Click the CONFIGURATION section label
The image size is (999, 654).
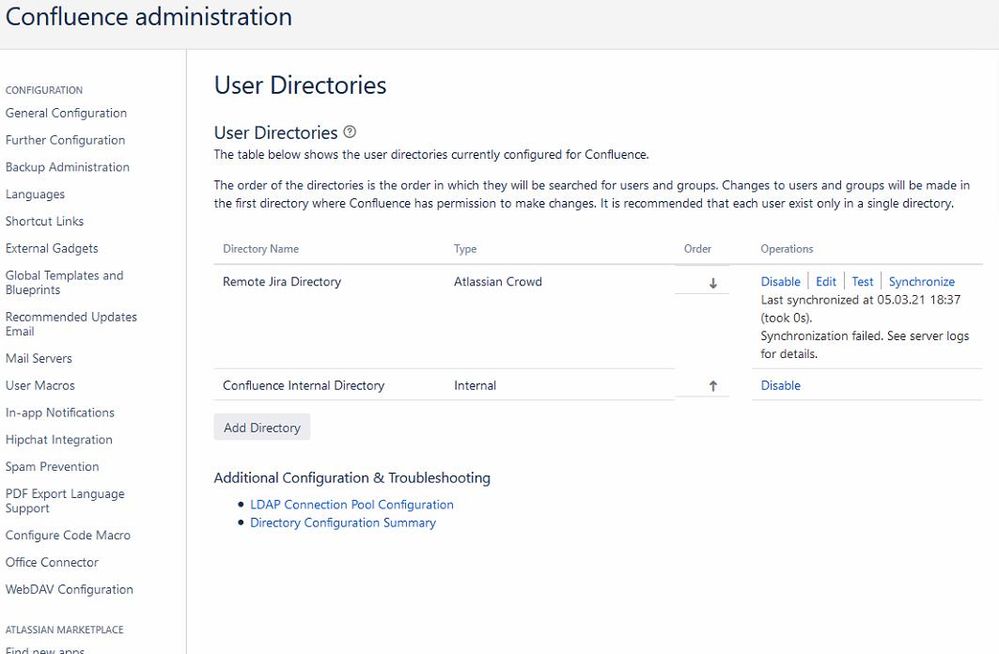tap(44, 91)
